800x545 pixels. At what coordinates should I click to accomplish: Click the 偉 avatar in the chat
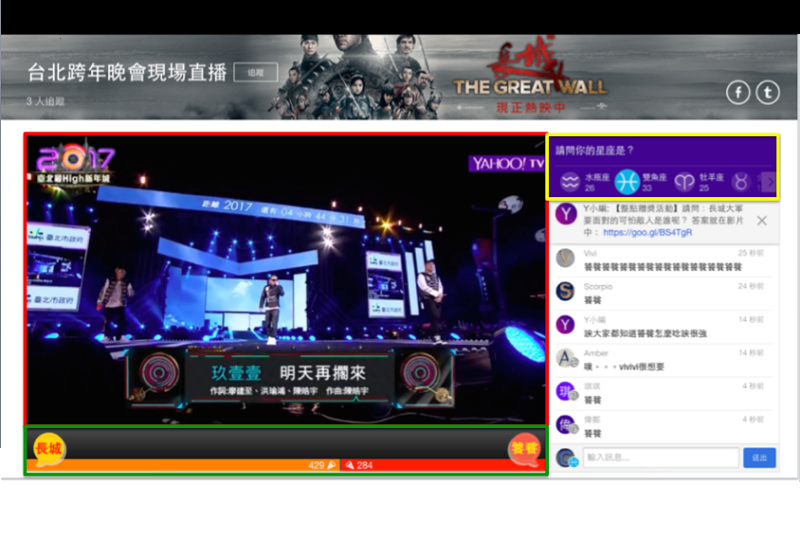566,425
